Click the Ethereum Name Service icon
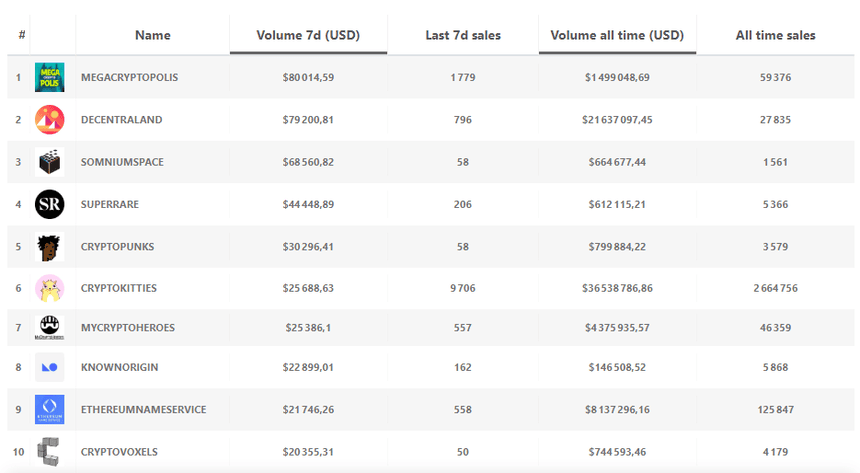The height and width of the screenshot is (473, 860). (50, 409)
